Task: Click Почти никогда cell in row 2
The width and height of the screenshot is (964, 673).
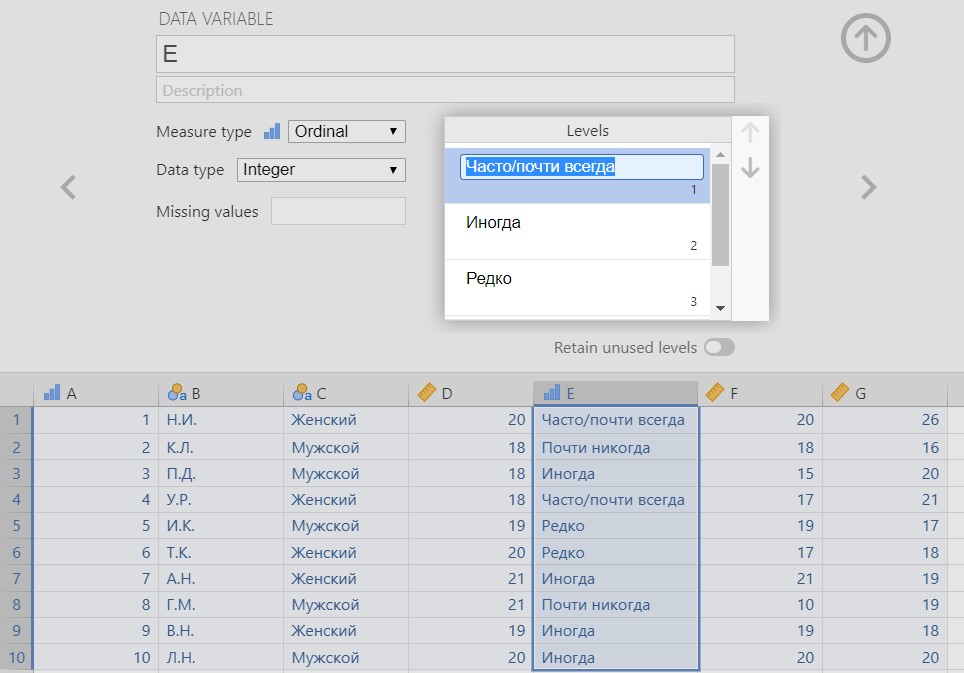Action: pos(616,447)
